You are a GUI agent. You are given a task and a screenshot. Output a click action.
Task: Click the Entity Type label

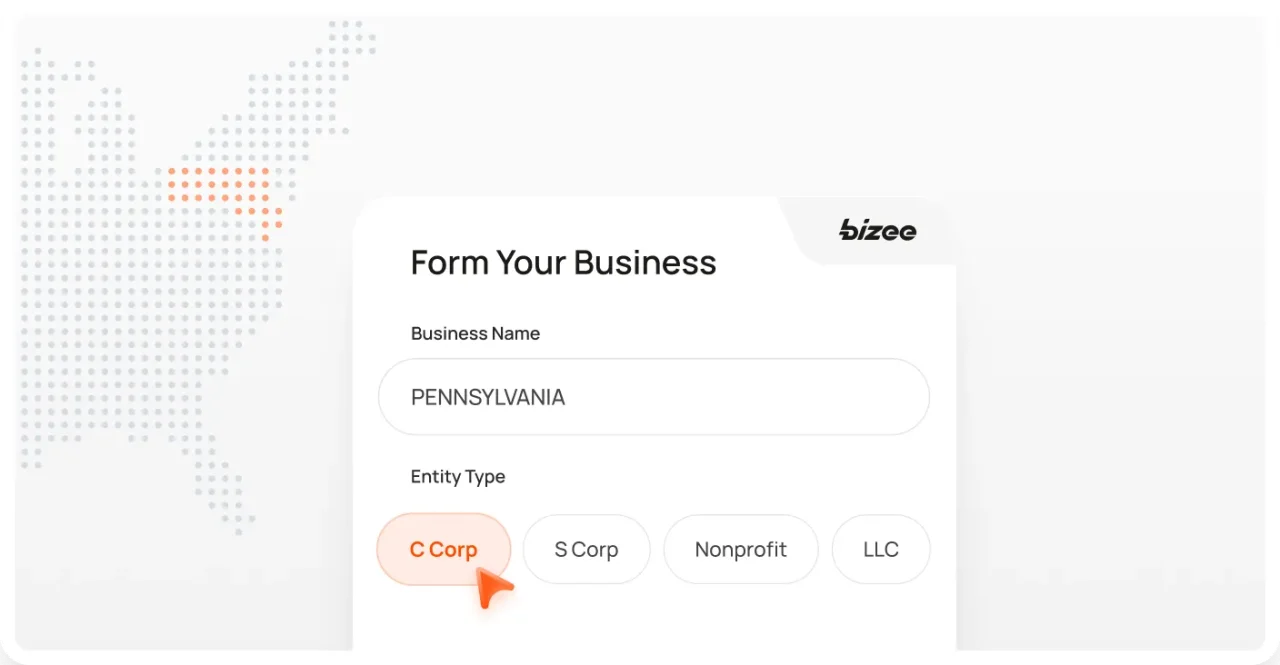point(457,476)
